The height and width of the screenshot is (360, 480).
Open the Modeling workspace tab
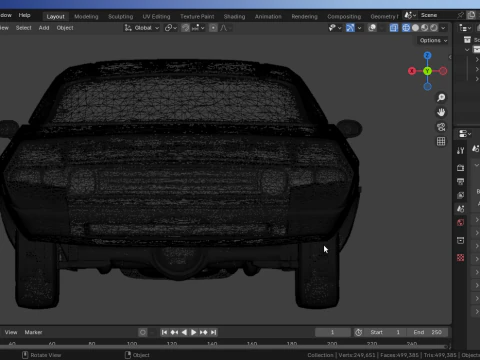tap(86, 16)
